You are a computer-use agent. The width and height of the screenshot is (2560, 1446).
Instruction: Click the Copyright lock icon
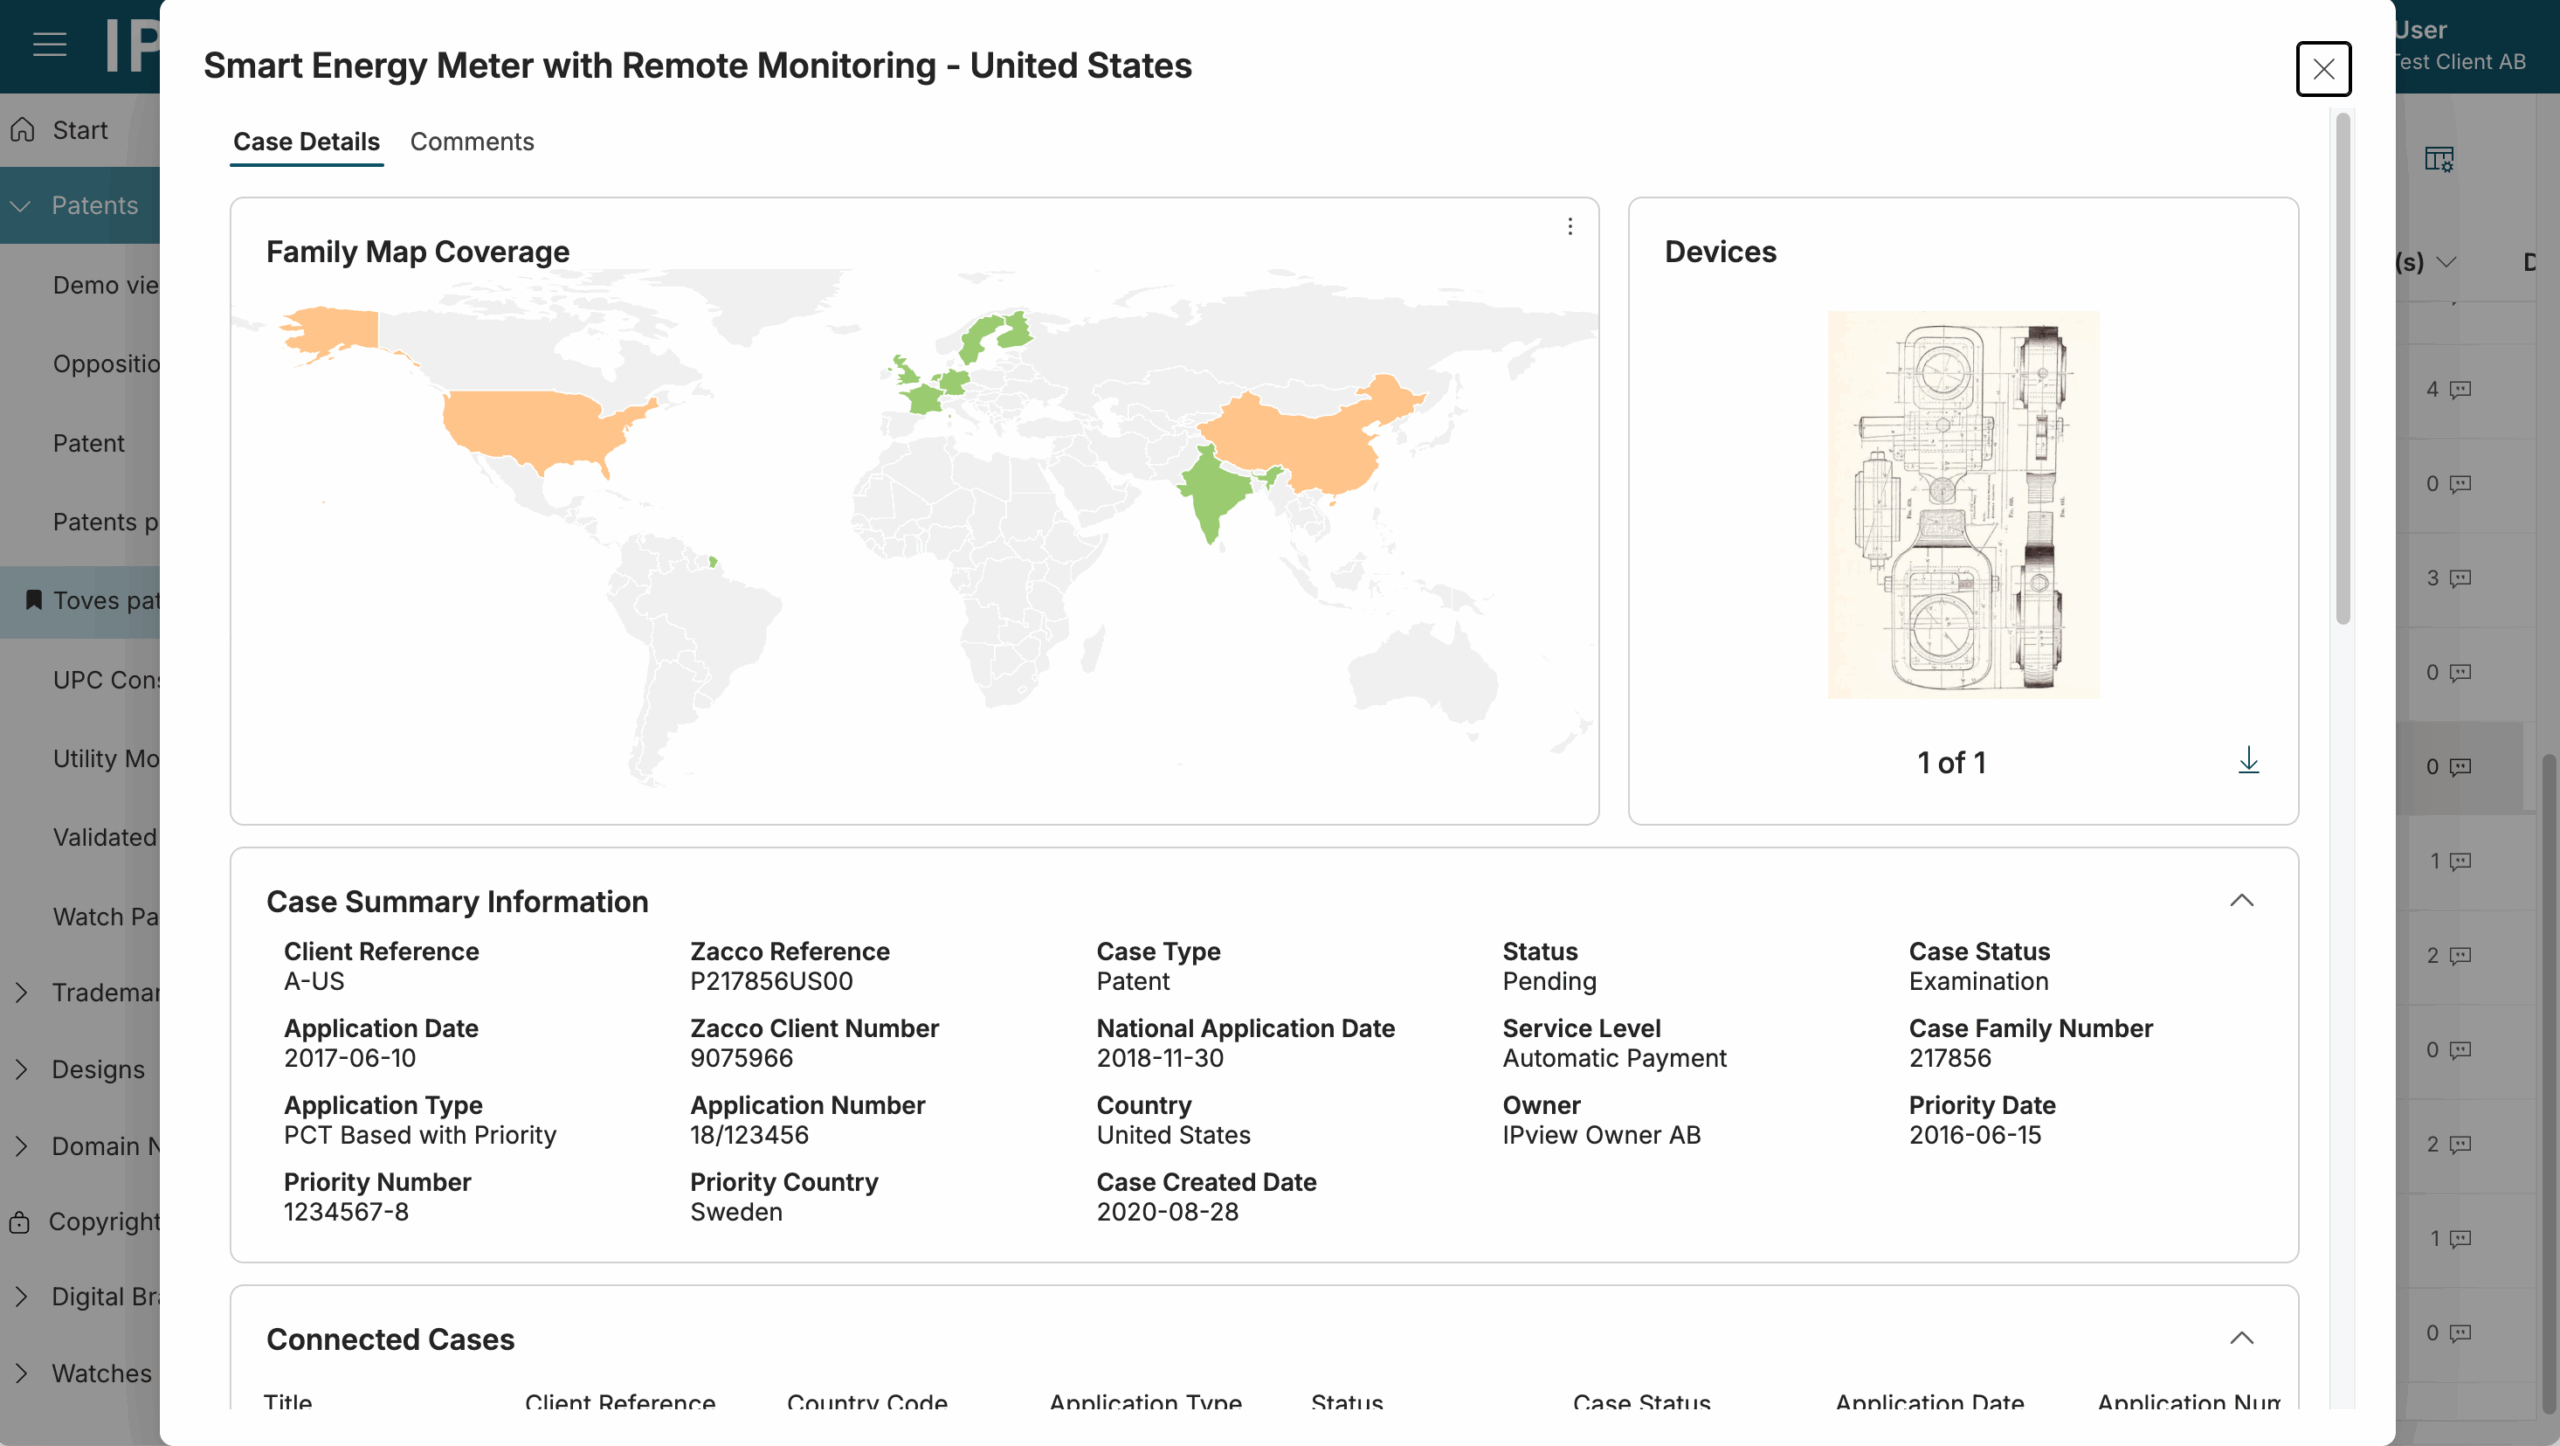tap(19, 1222)
